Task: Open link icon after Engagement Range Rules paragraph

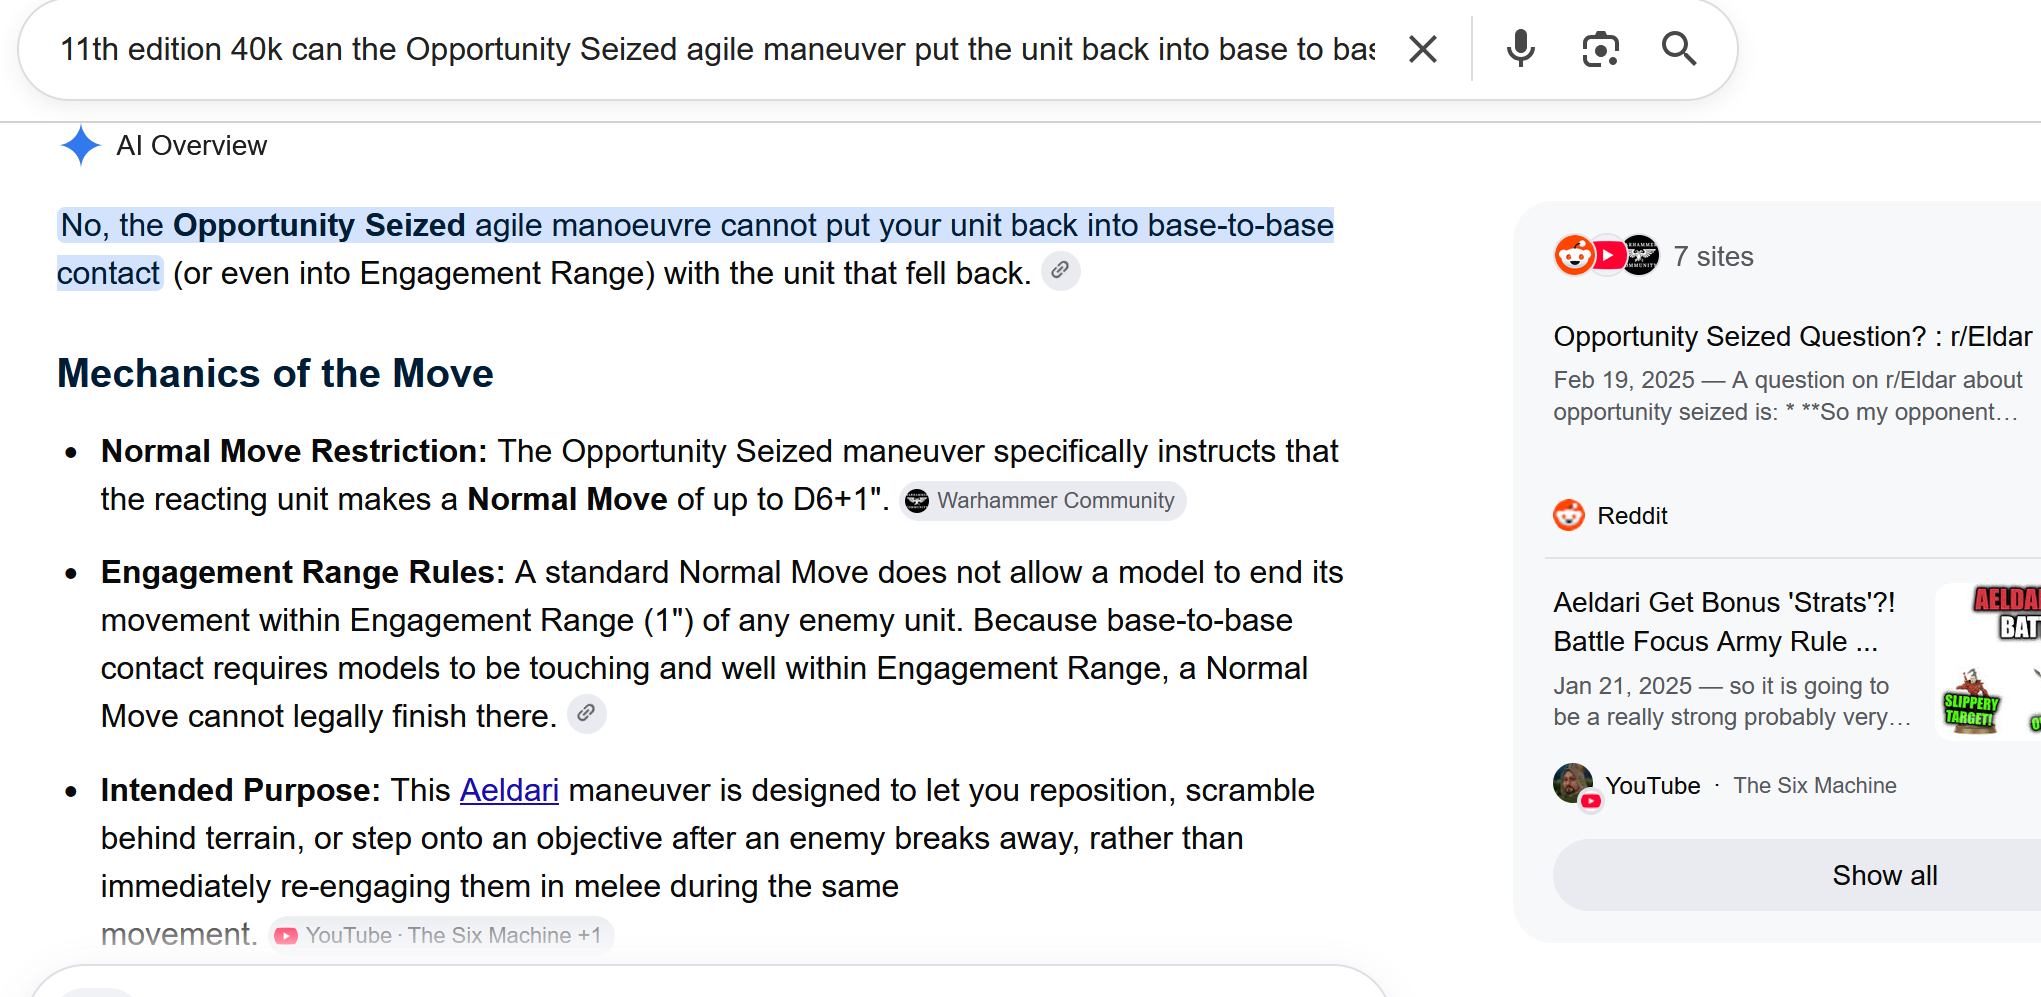Action: pos(586,714)
